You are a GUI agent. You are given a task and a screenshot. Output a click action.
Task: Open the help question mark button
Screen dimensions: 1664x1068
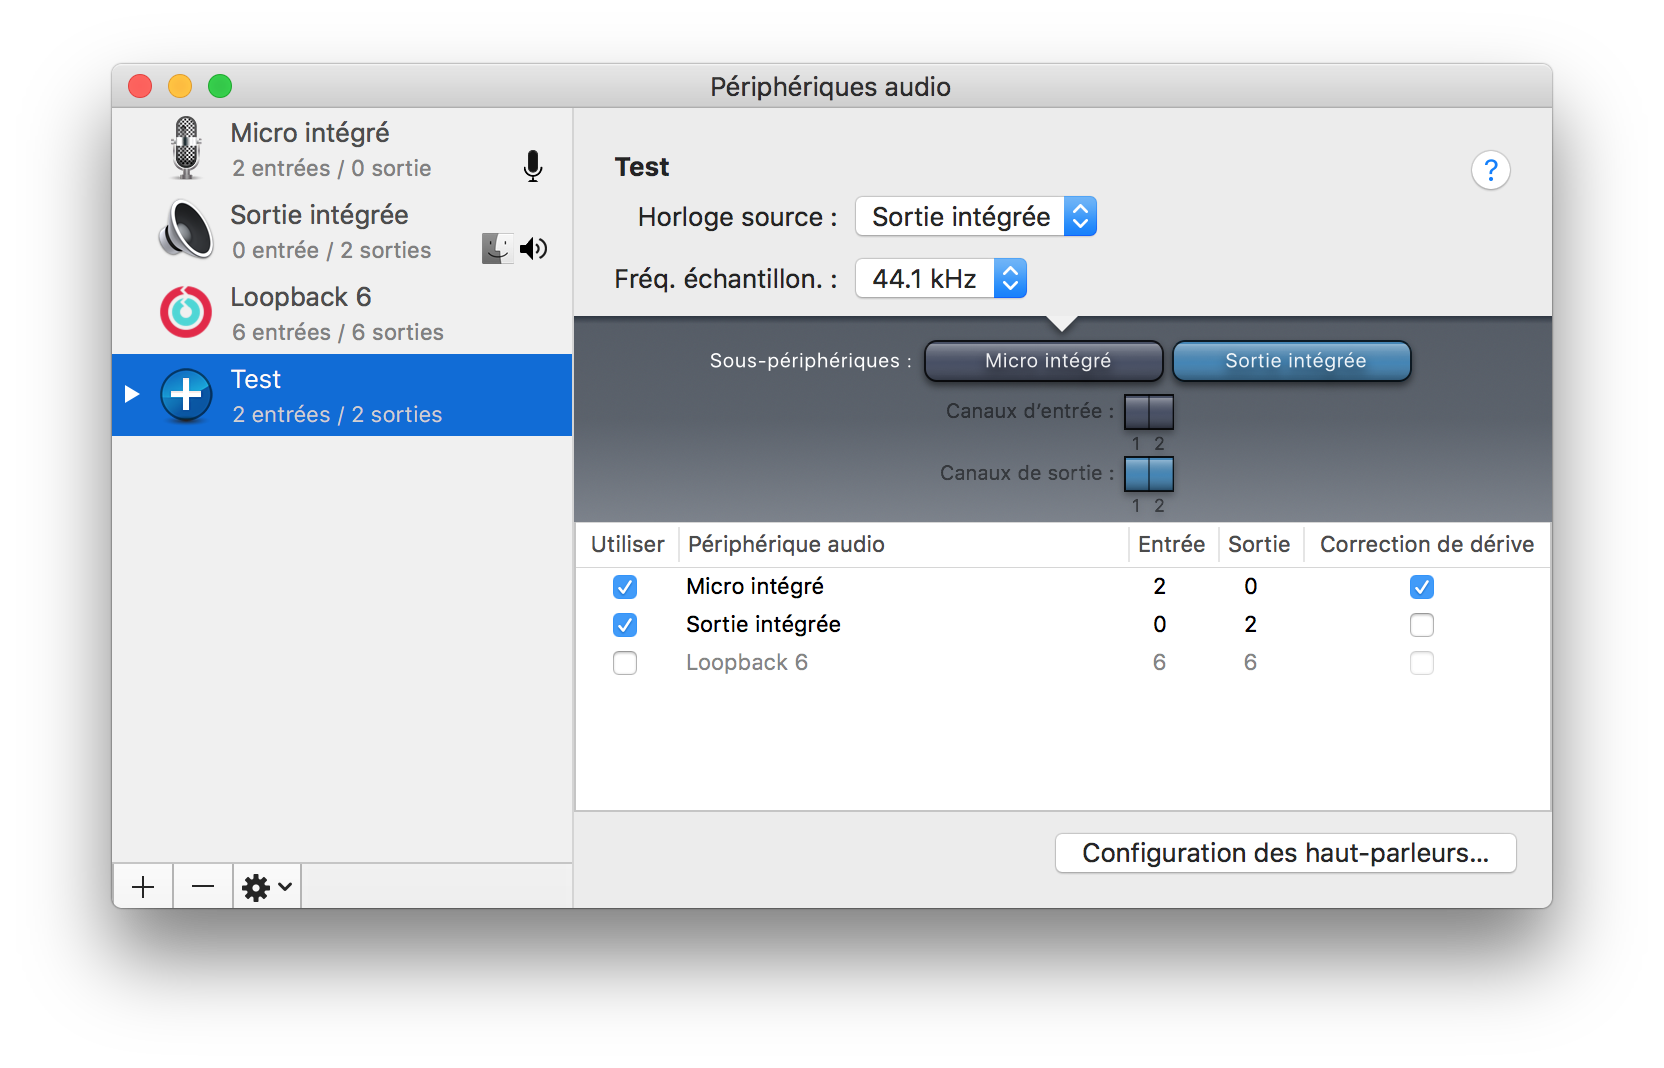click(x=1490, y=170)
